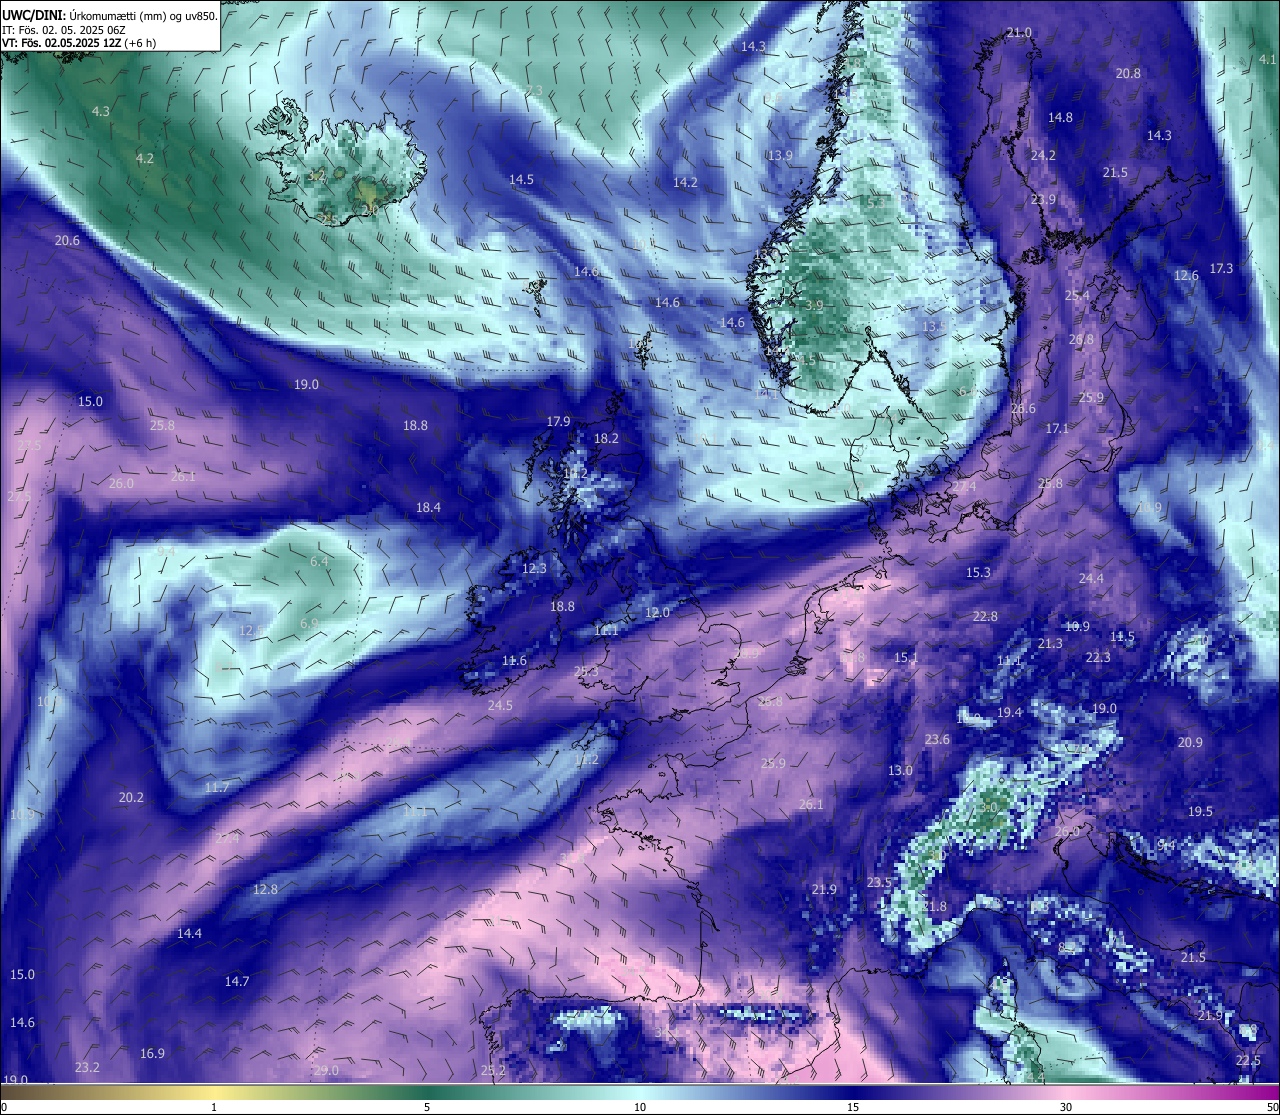Click the 14.8 value on the map
This screenshot has width=1280, height=1115.
coord(1060,117)
